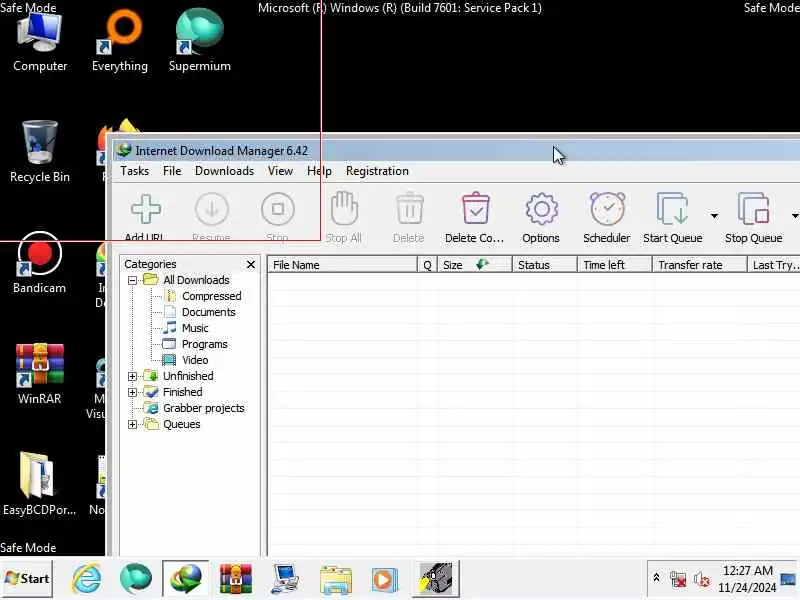Click the Computer desktop icon
Viewport: 800px width, 600px height.
40,42
